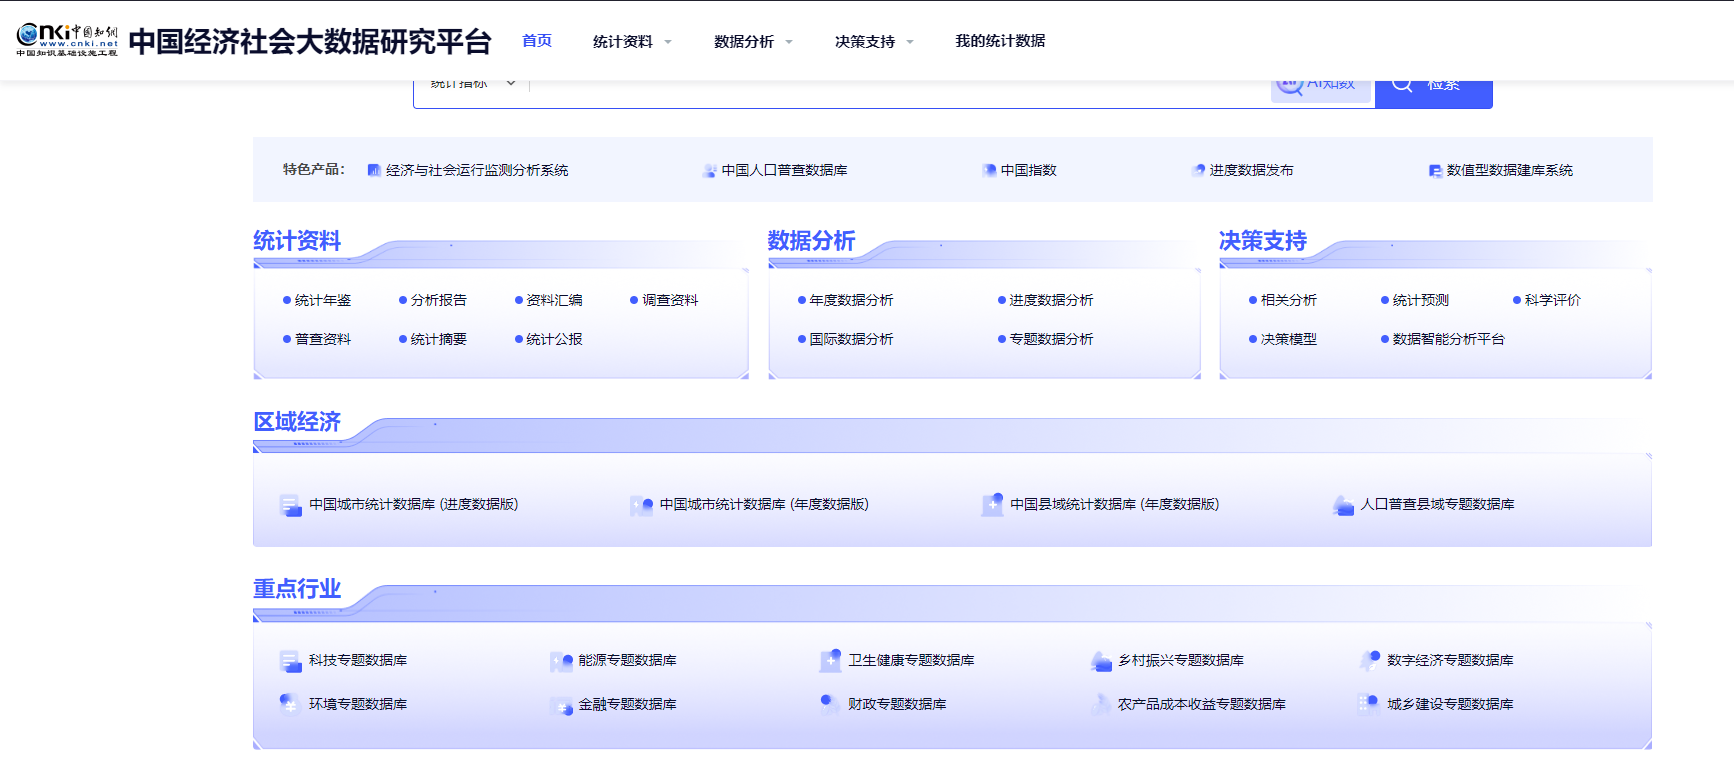1734x768 pixels.
Task: Click the 金融专题数据库 icon
Action: pos(560,705)
